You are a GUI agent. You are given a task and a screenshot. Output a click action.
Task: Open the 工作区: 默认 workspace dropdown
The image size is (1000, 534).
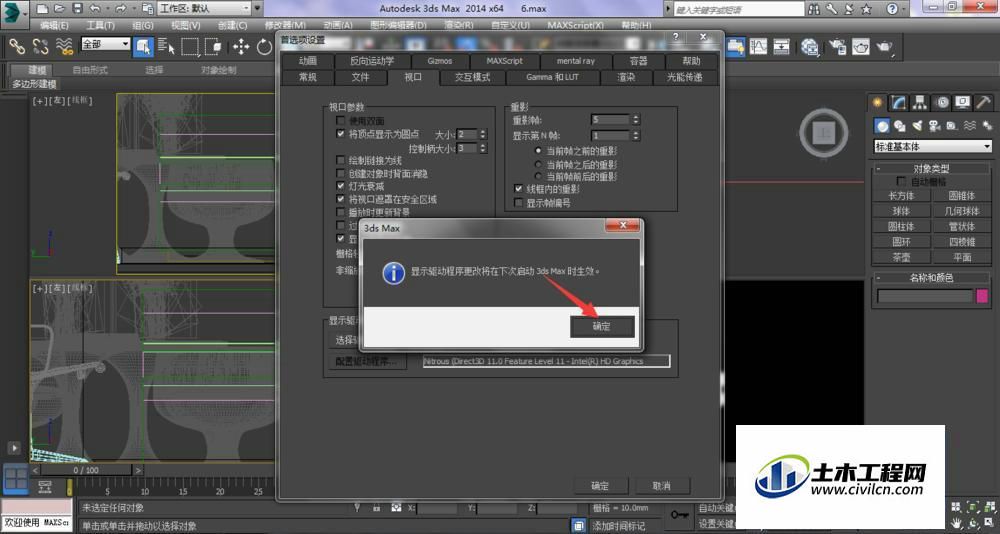(204, 9)
